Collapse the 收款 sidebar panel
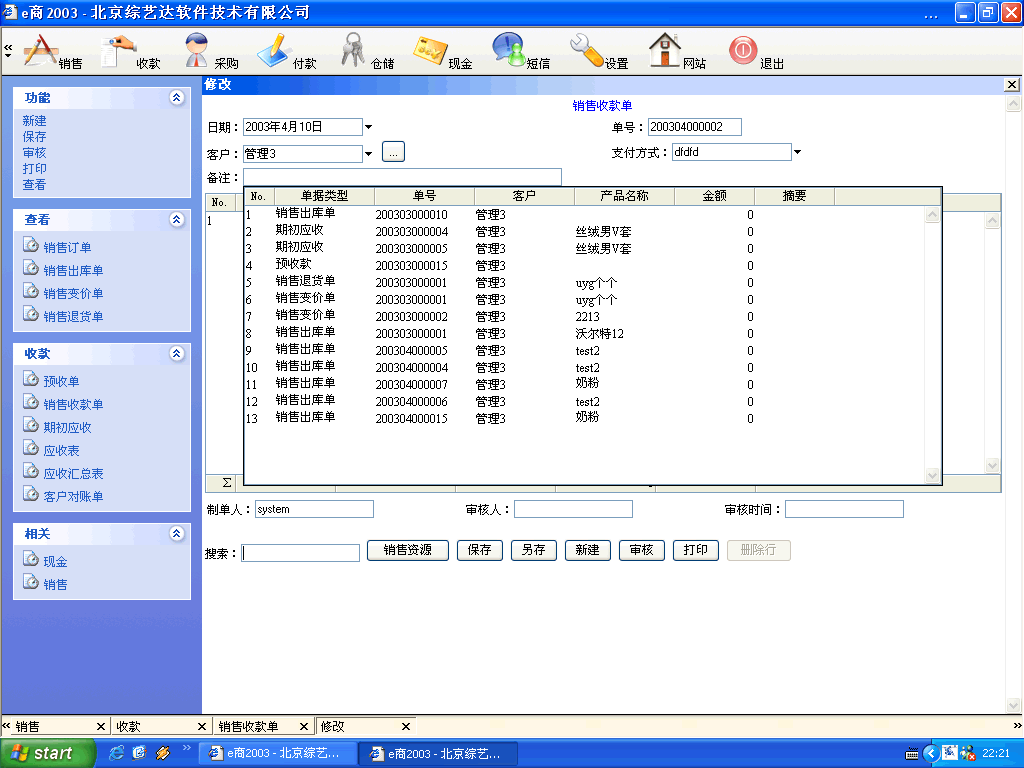Viewport: 1024px width, 768px height. (x=177, y=354)
